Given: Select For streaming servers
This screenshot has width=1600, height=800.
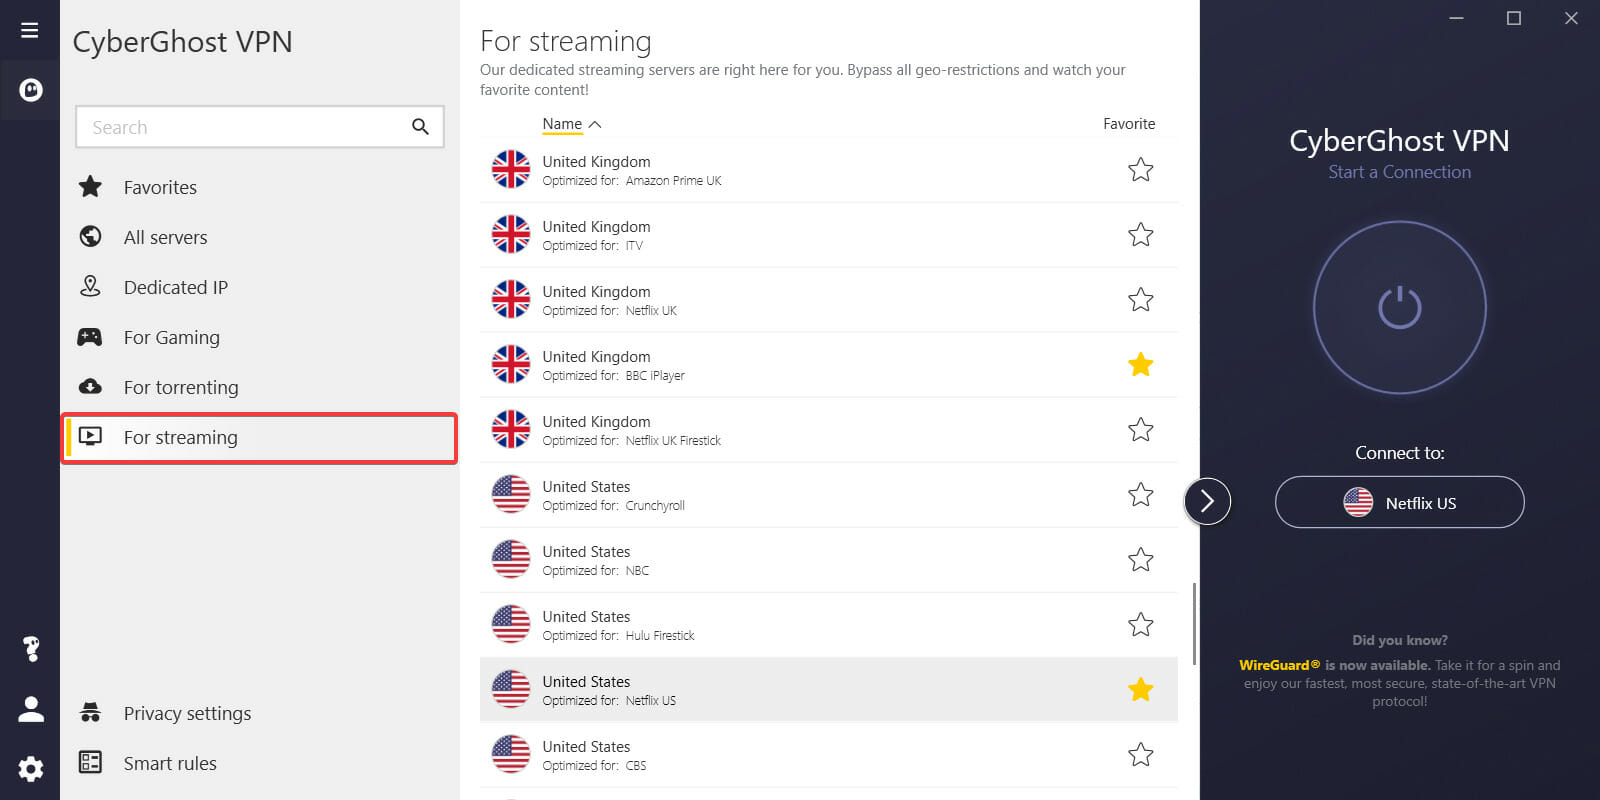Looking at the screenshot, I should [x=260, y=437].
